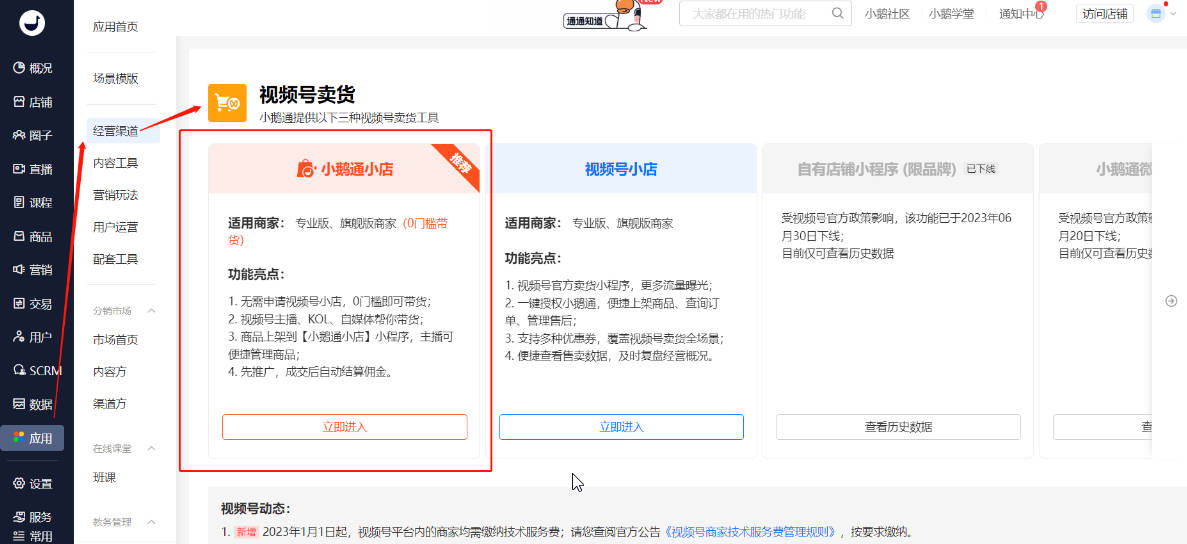Image resolution: width=1187 pixels, height=544 pixels.
Task: Open 渠道方 under 分销市场
Action: [x=109, y=403]
